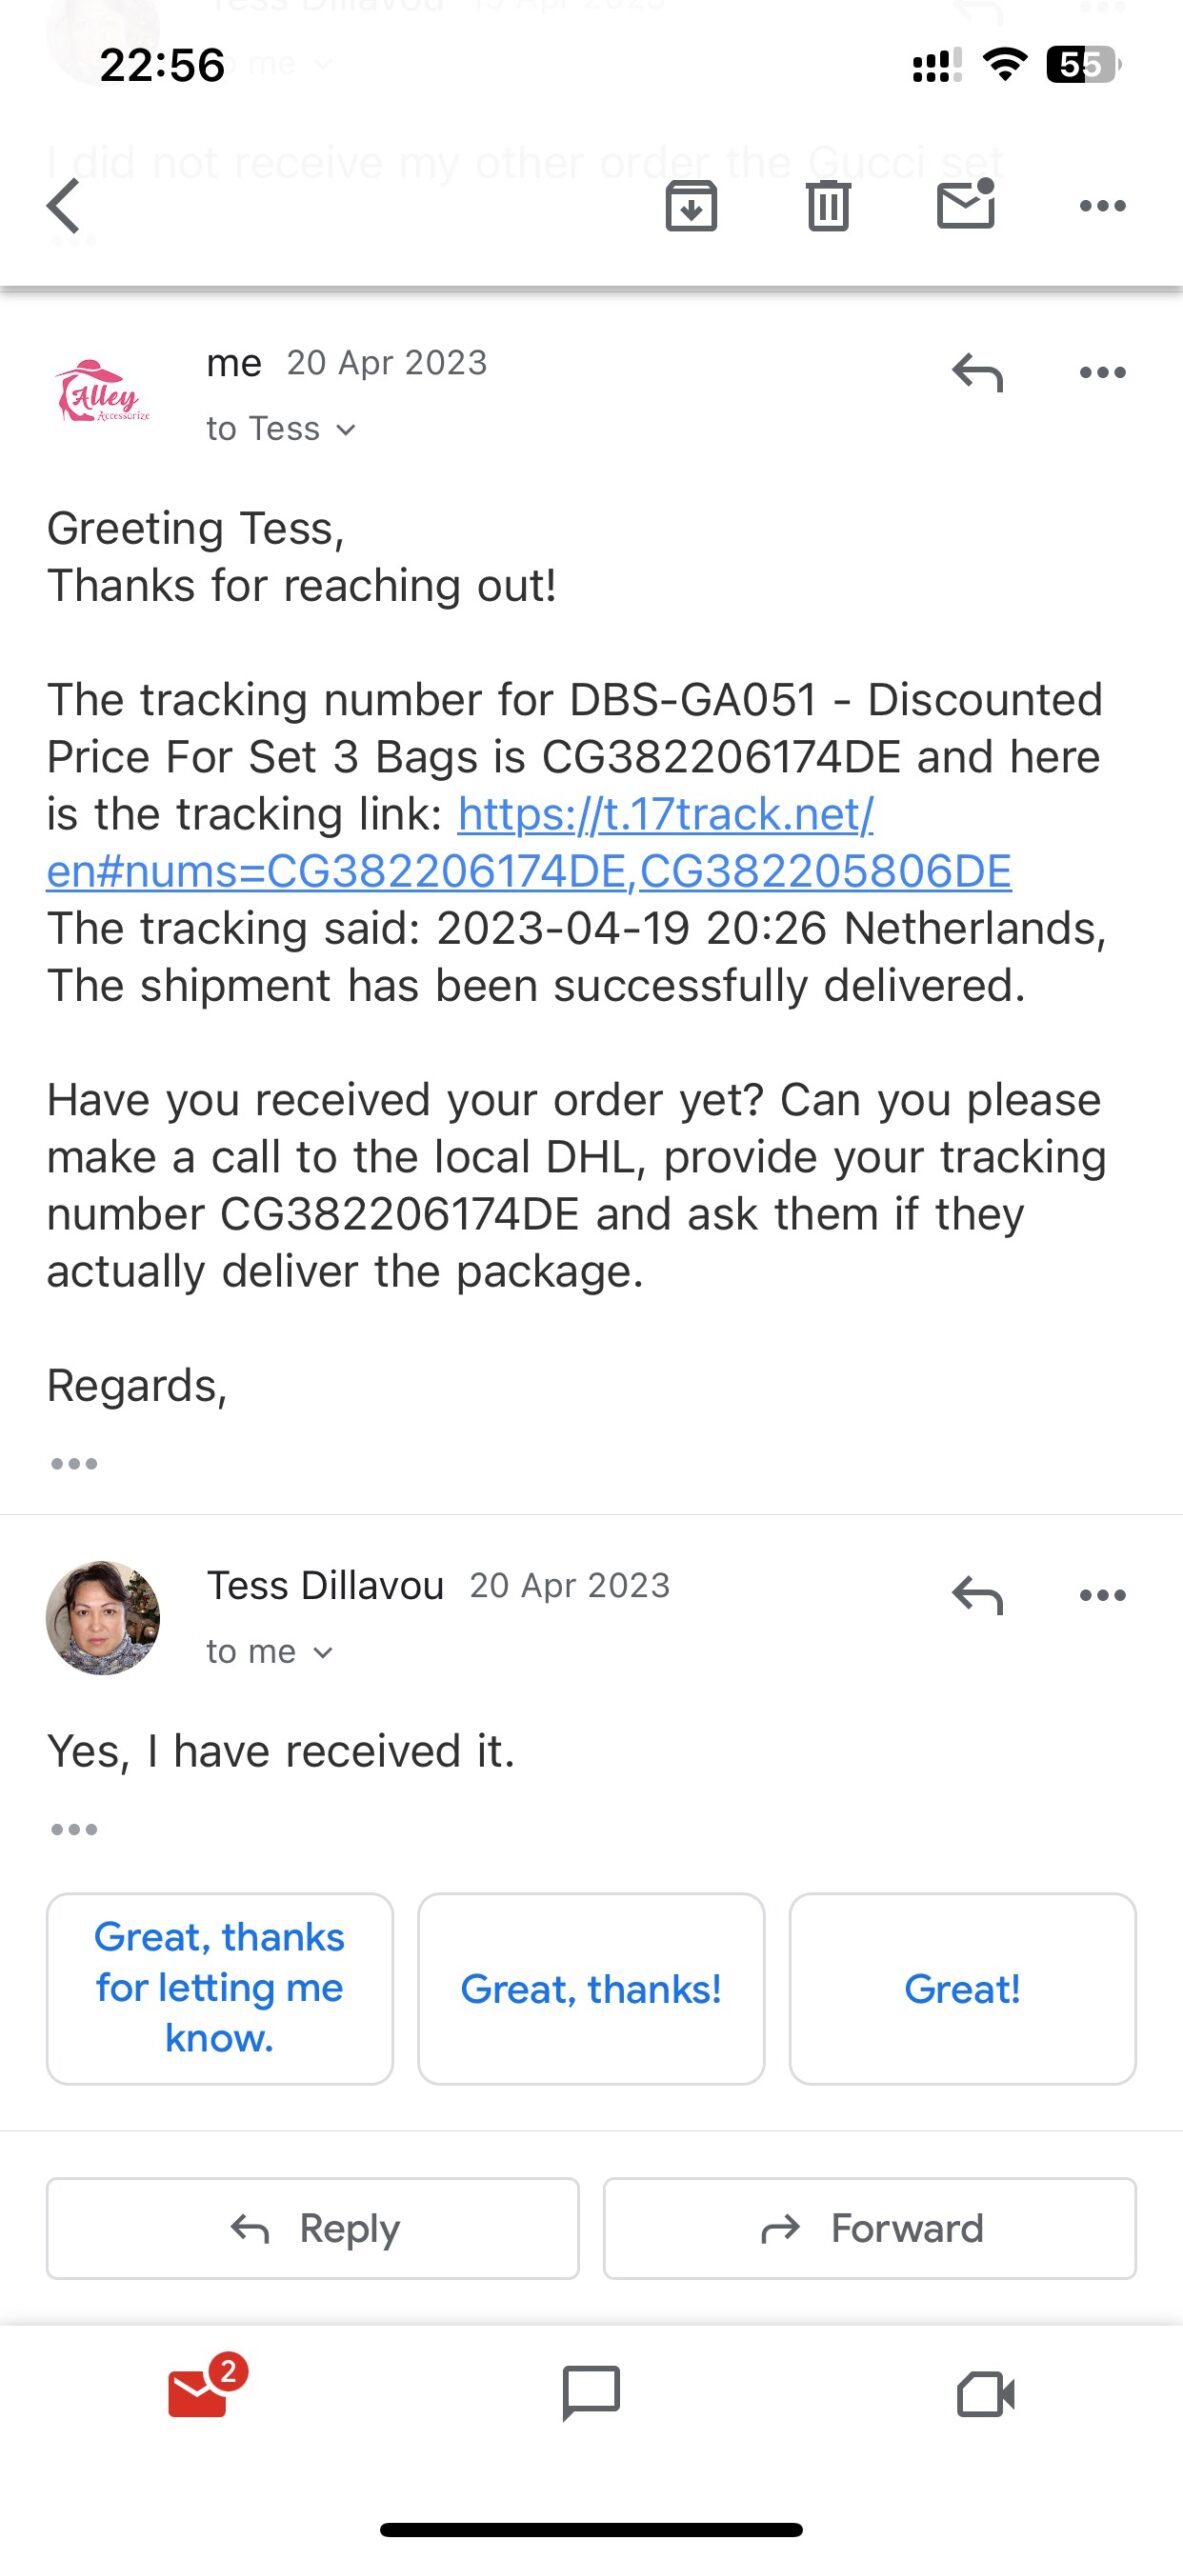Open overflow menu on the first message

click(x=1100, y=373)
